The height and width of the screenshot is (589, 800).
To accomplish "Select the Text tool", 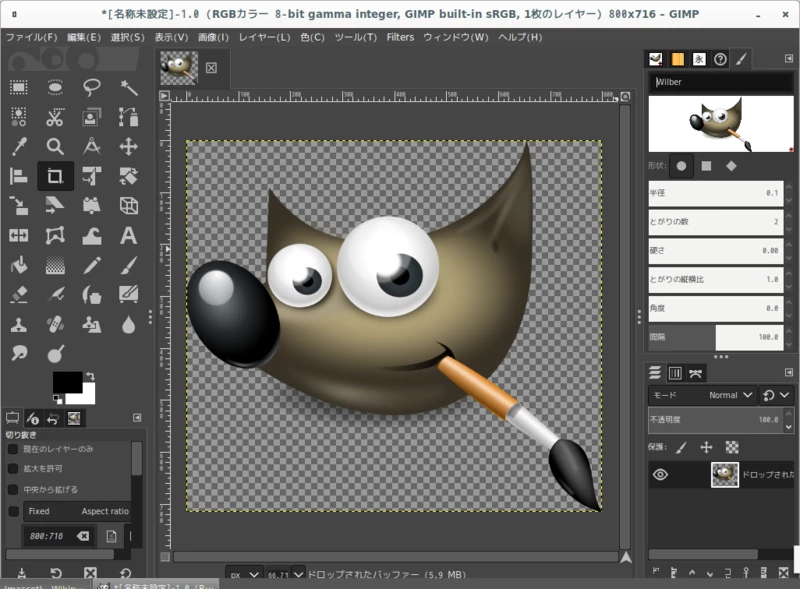I will click(129, 234).
